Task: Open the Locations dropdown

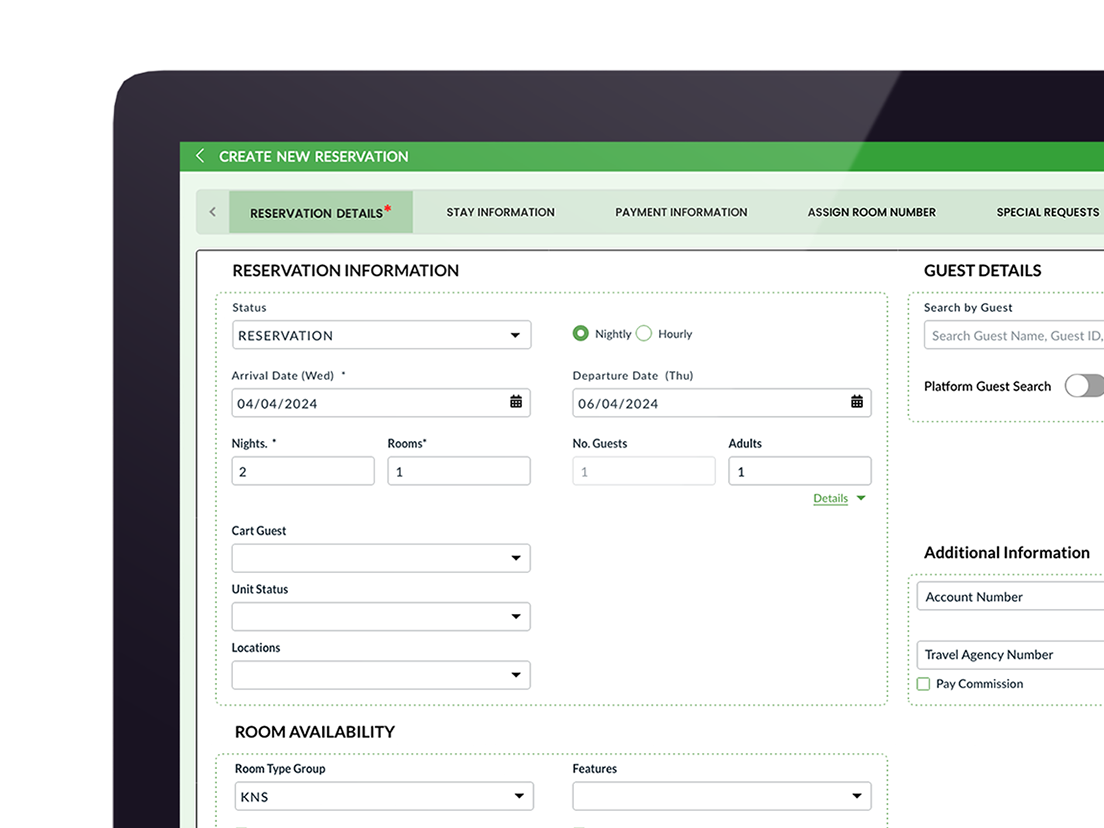Action: [381, 675]
